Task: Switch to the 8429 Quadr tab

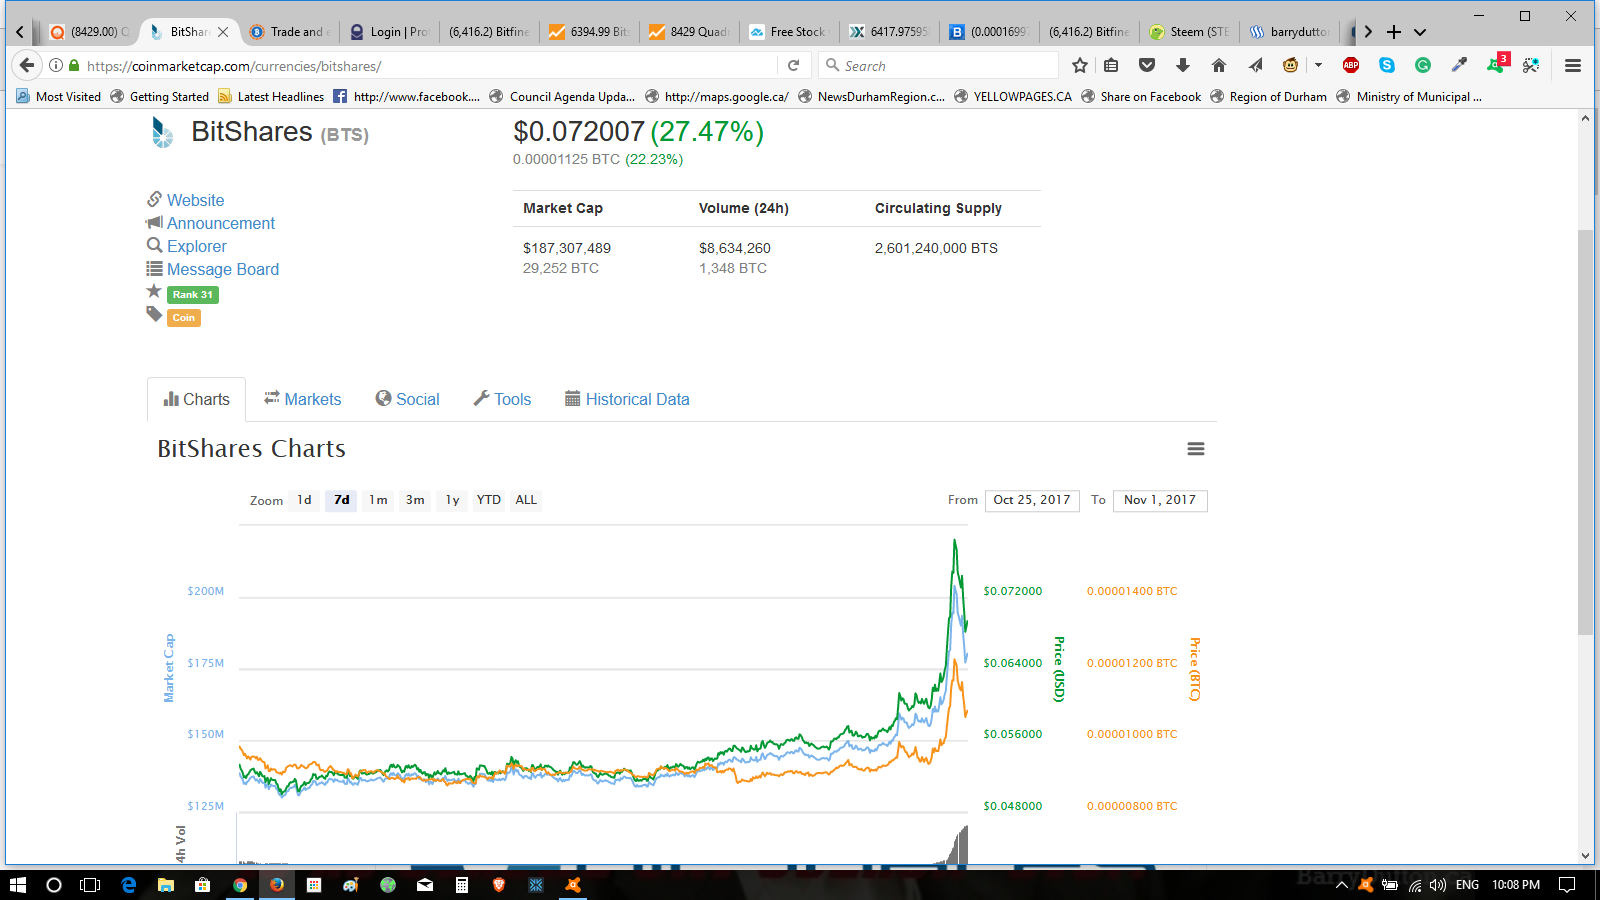Action: tap(689, 32)
